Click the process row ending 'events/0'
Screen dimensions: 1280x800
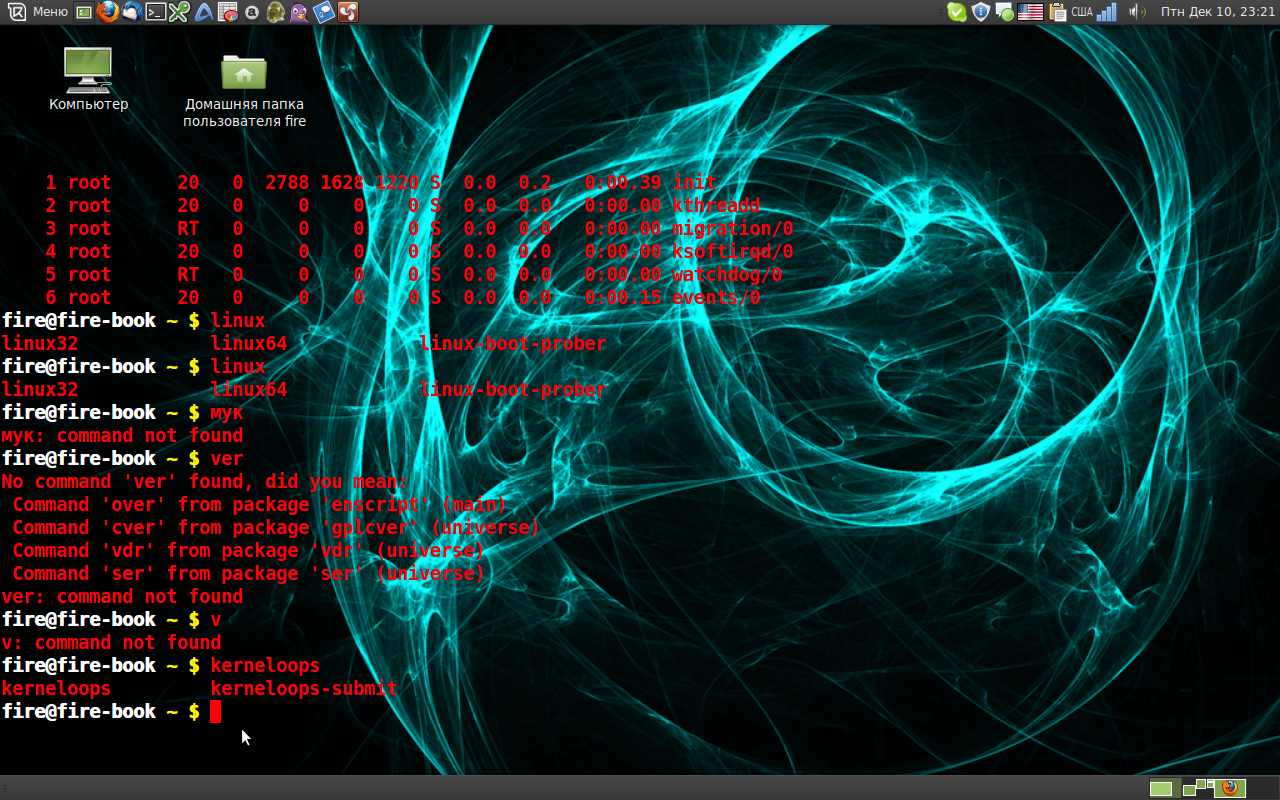pyautogui.click(x=402, y=297)
